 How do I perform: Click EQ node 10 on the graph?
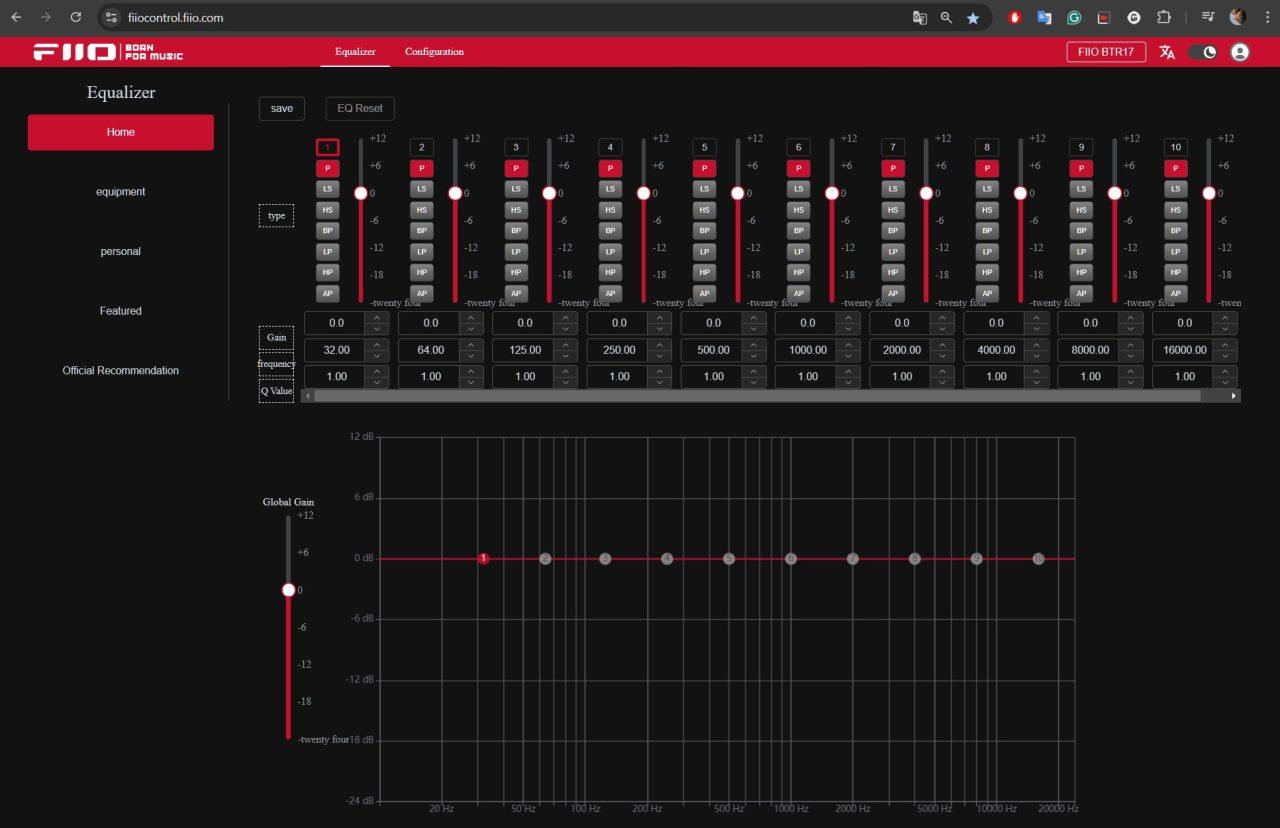pos(1038,559)
